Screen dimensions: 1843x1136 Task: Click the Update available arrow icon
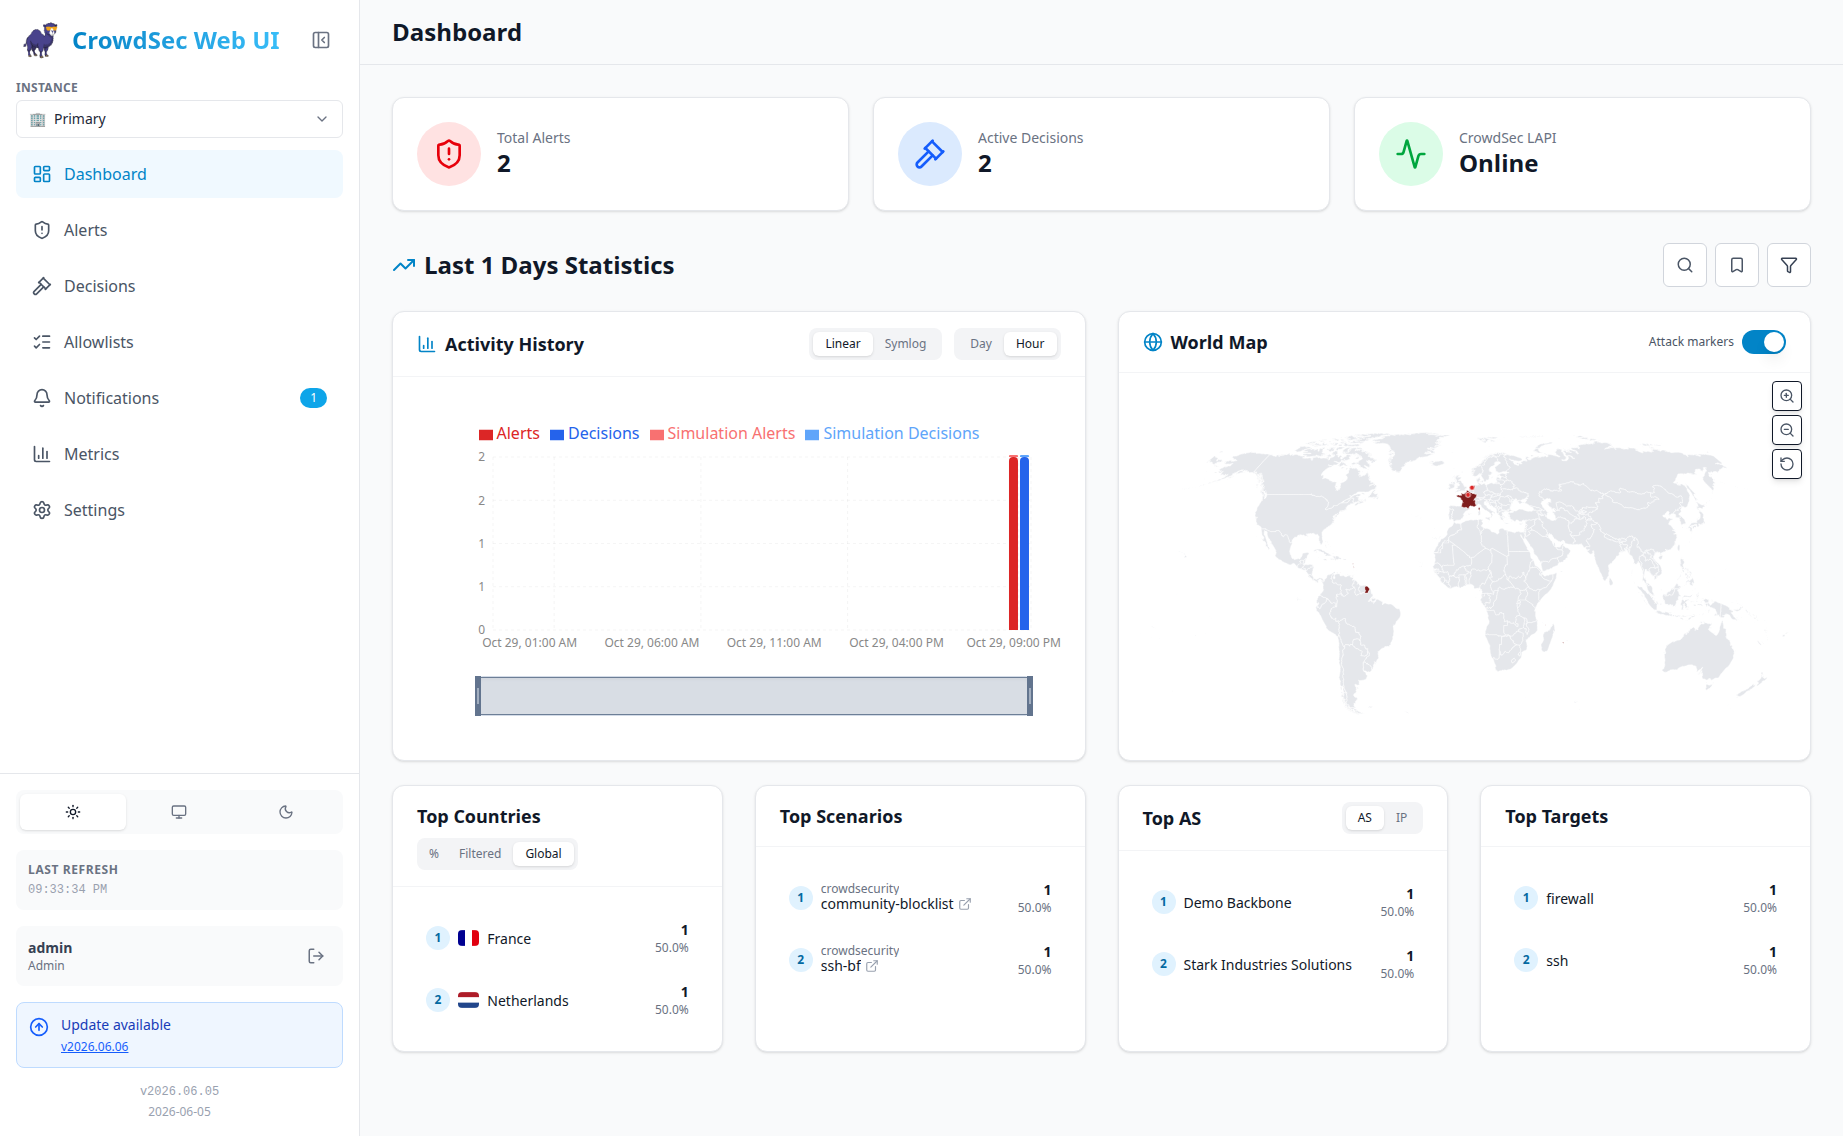tap(39, 1027)
